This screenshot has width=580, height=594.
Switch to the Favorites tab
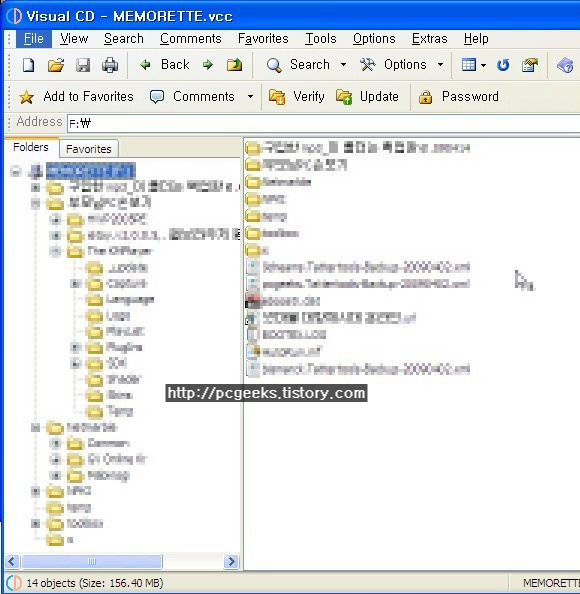(89, 149)
